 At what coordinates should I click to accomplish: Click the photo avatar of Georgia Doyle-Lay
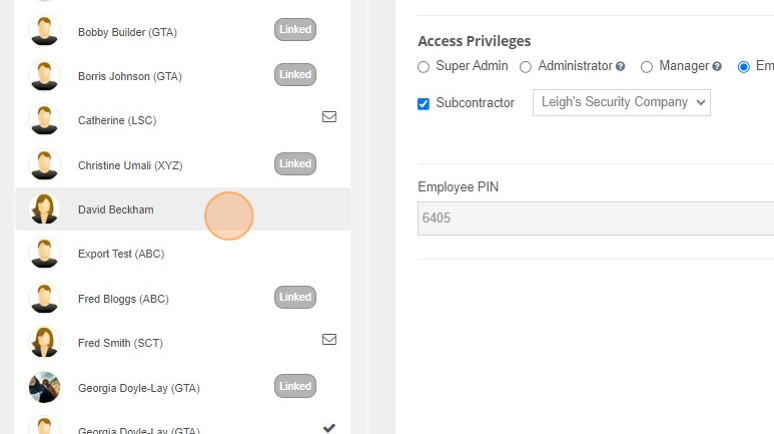pos(44,387)
